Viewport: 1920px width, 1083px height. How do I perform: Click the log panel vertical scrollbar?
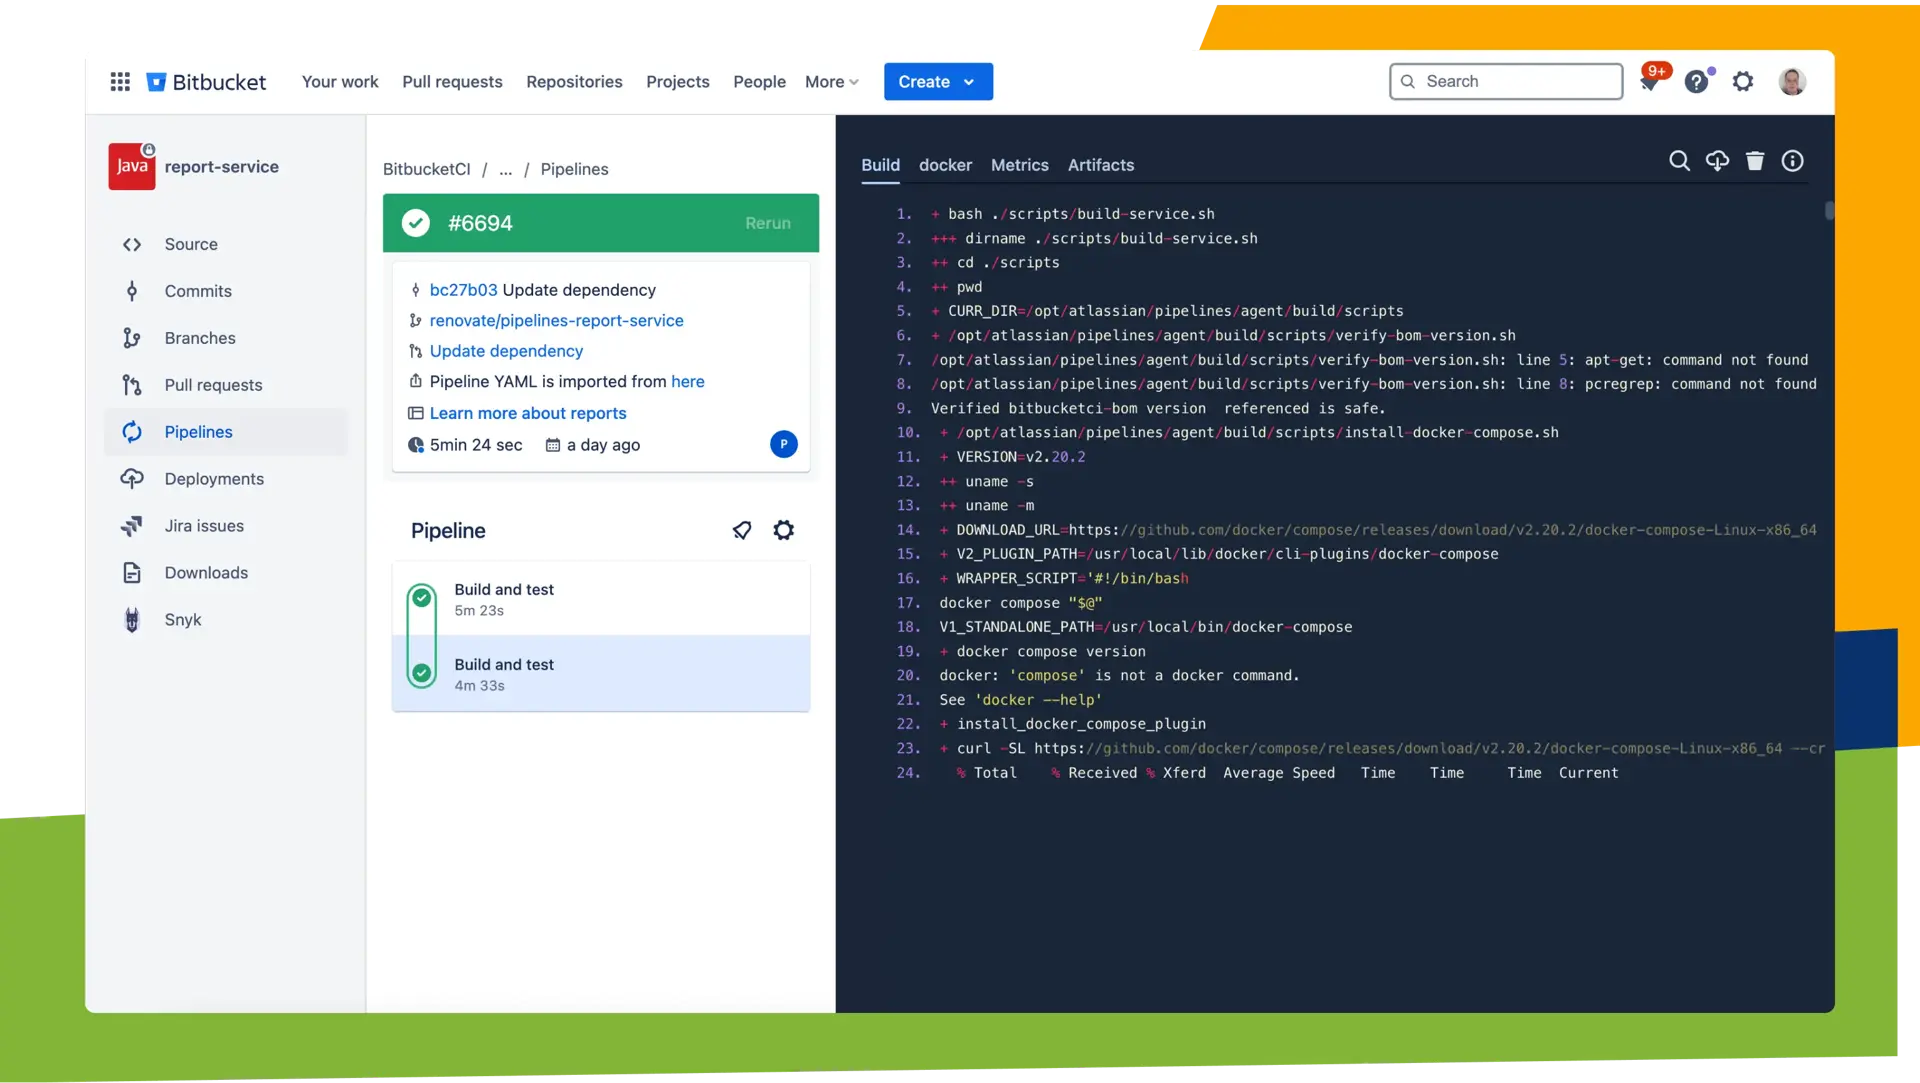click(x=1829, y=211)
